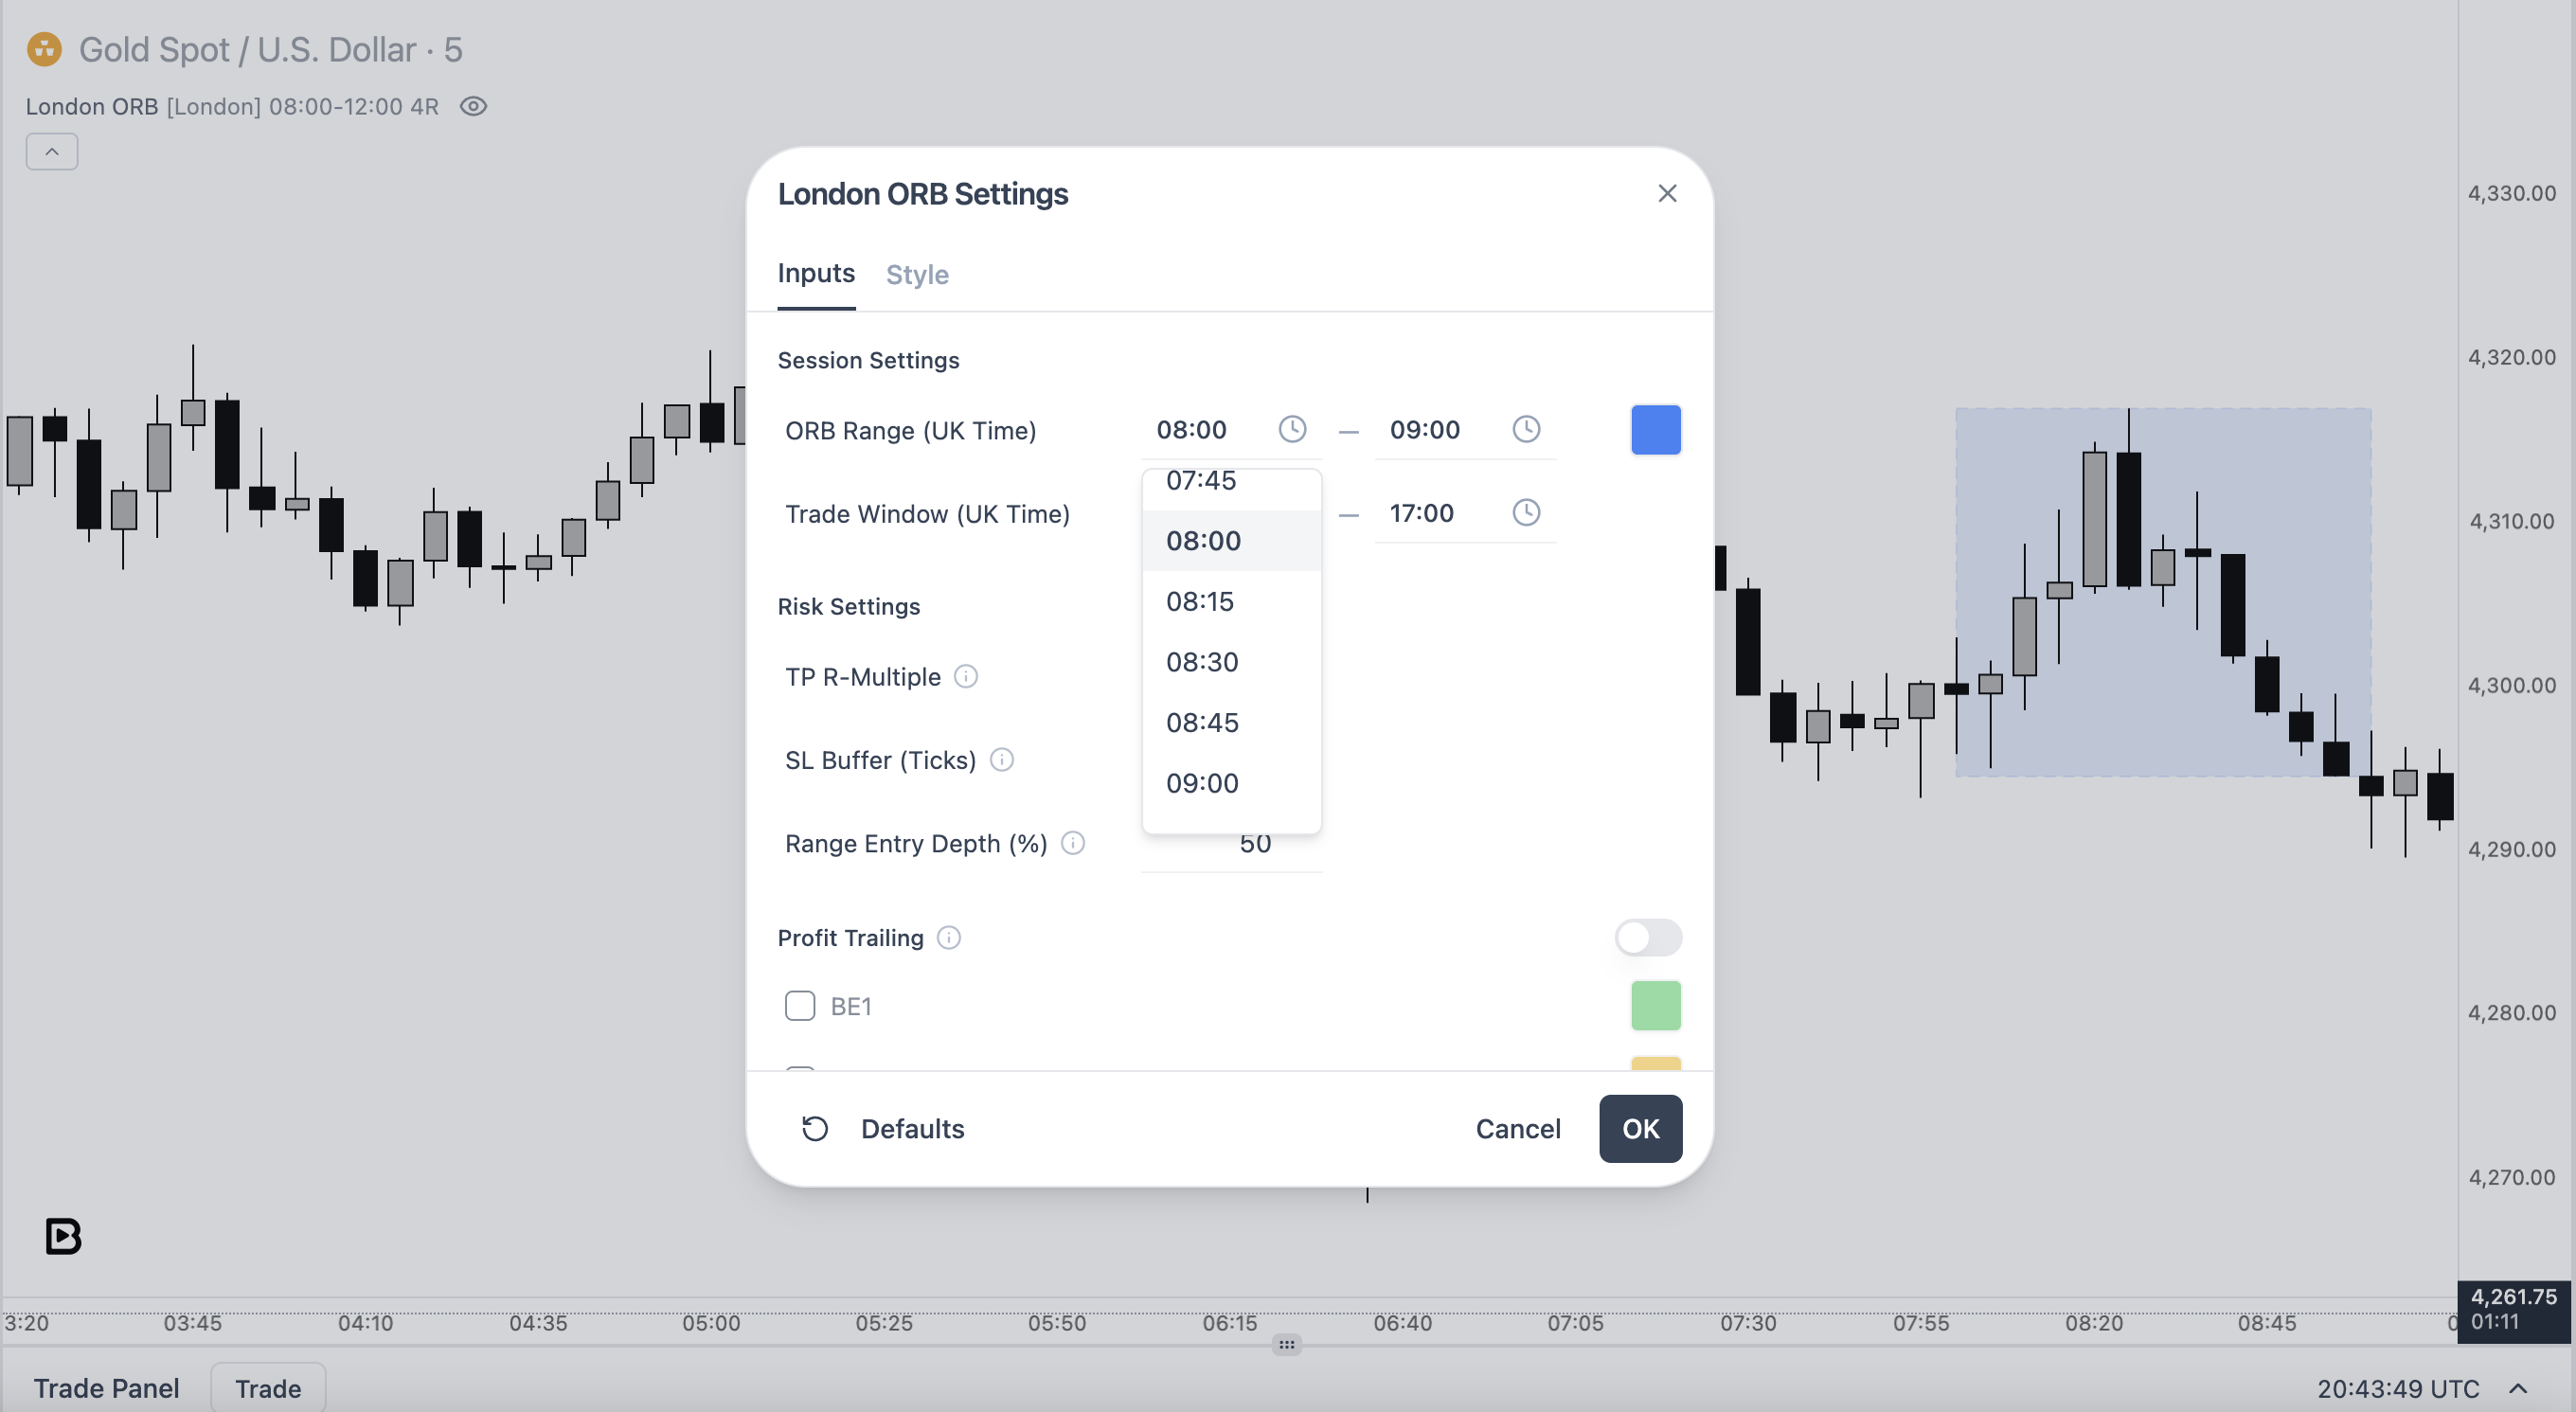
Task: Open the blue ORB Range color swatch
Action: (x=1656, y=430)
